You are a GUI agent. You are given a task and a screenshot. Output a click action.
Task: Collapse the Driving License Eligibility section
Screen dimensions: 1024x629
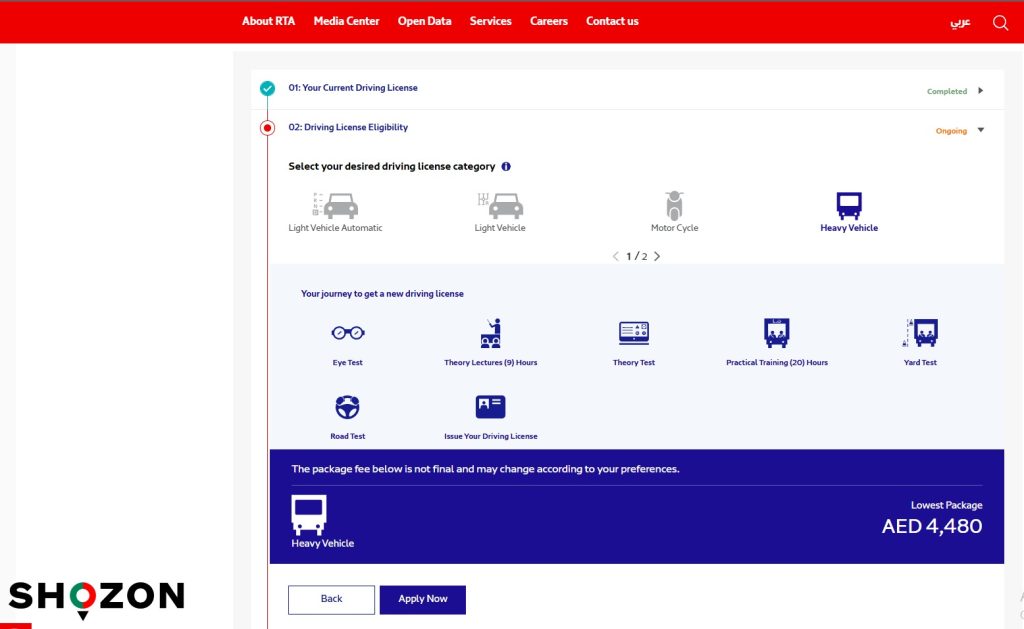979,130
